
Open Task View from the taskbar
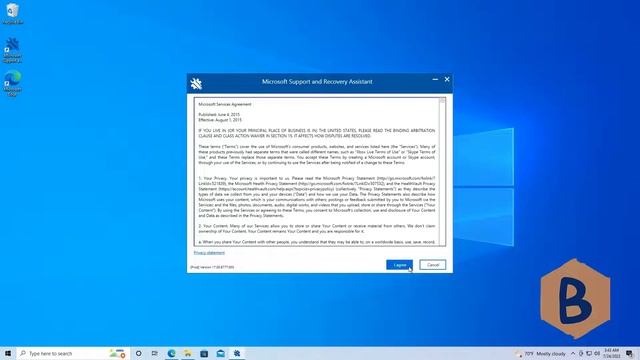(155, 353)
